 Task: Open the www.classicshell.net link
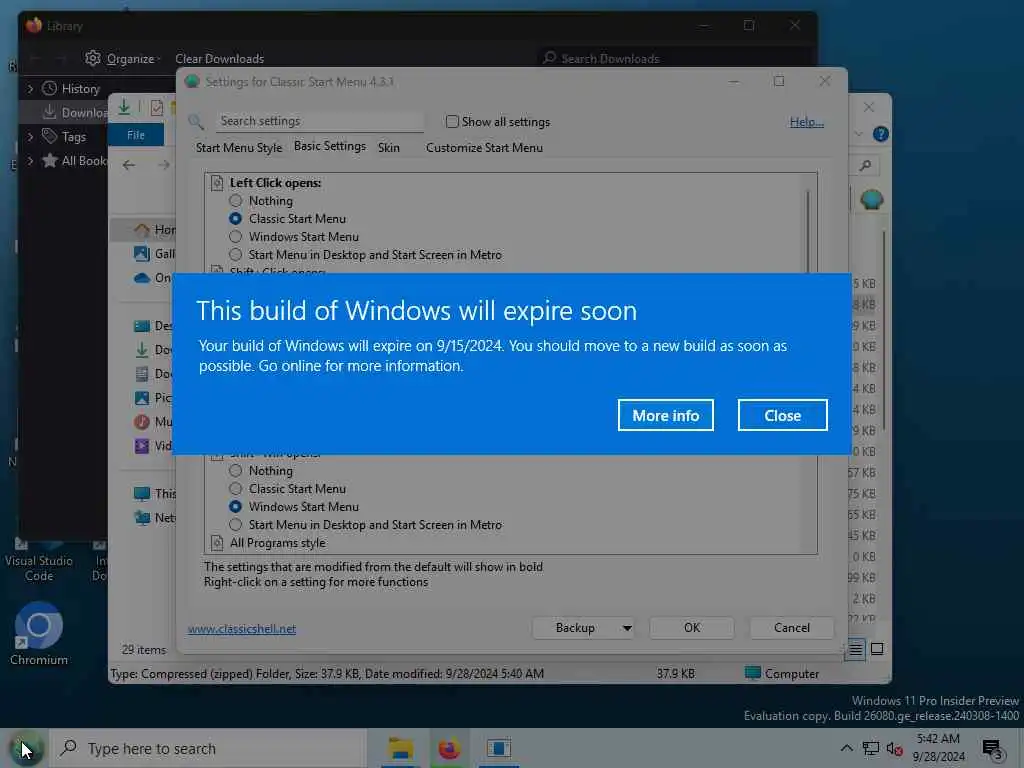[242, 629]
